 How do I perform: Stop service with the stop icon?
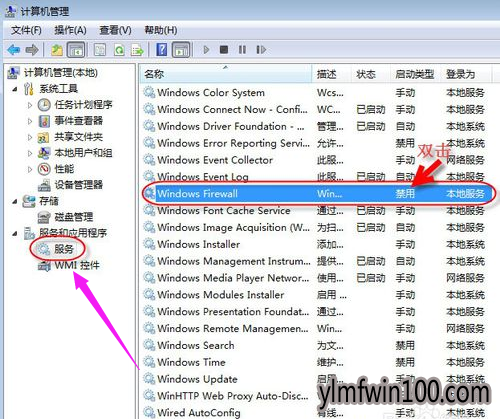224,50
